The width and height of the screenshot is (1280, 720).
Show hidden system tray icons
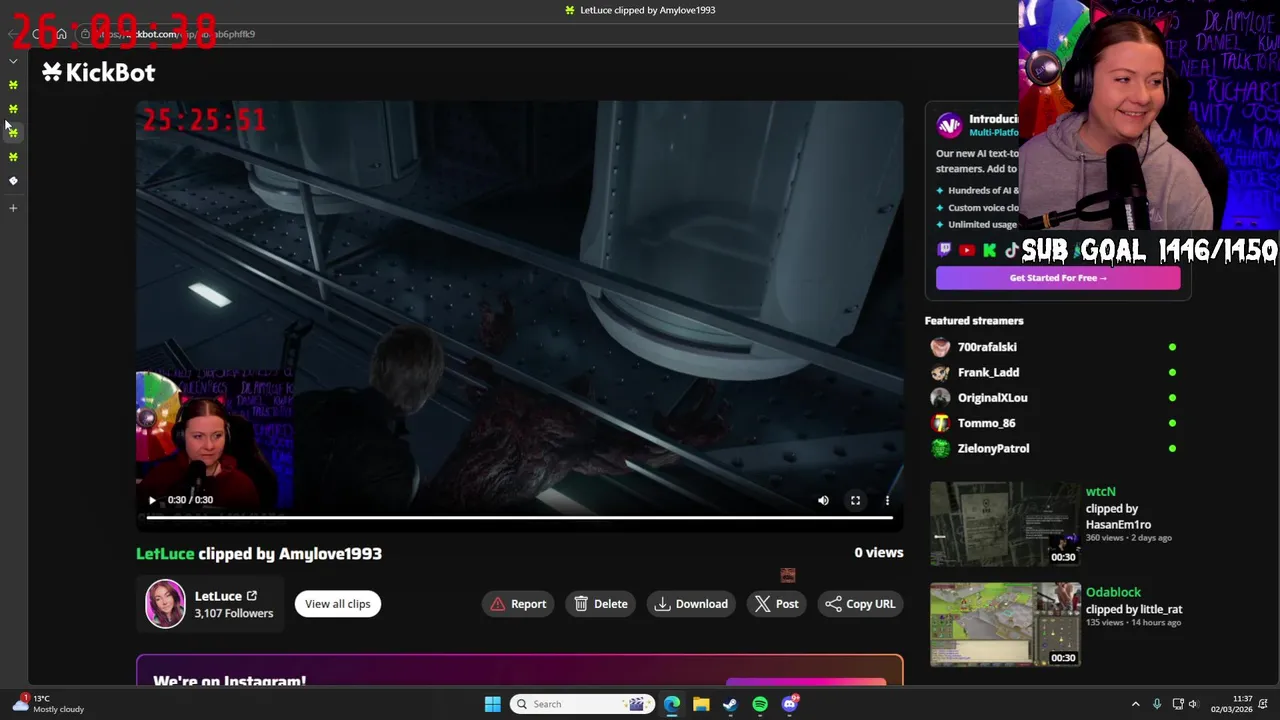[1135, 704]
